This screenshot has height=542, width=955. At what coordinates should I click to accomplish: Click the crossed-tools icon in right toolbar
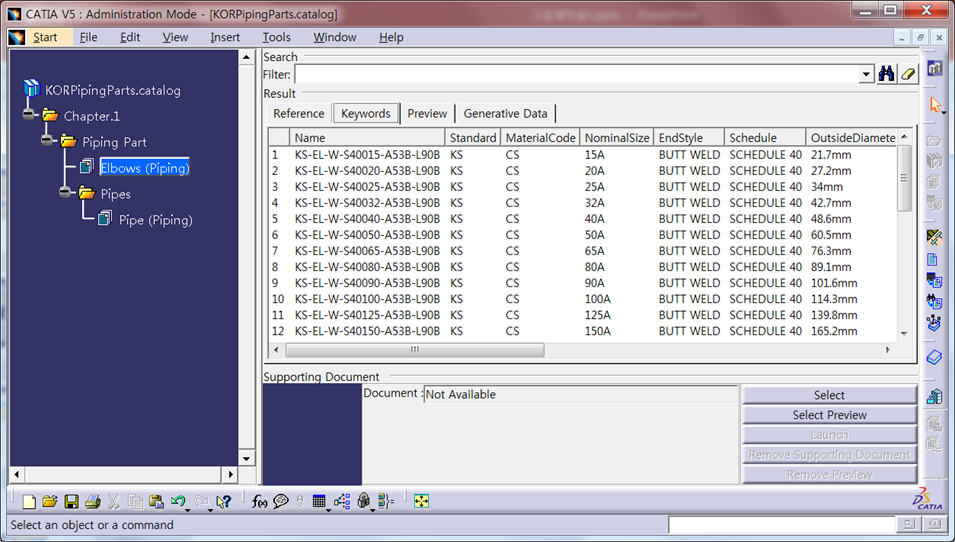click(x=934, y=236)
